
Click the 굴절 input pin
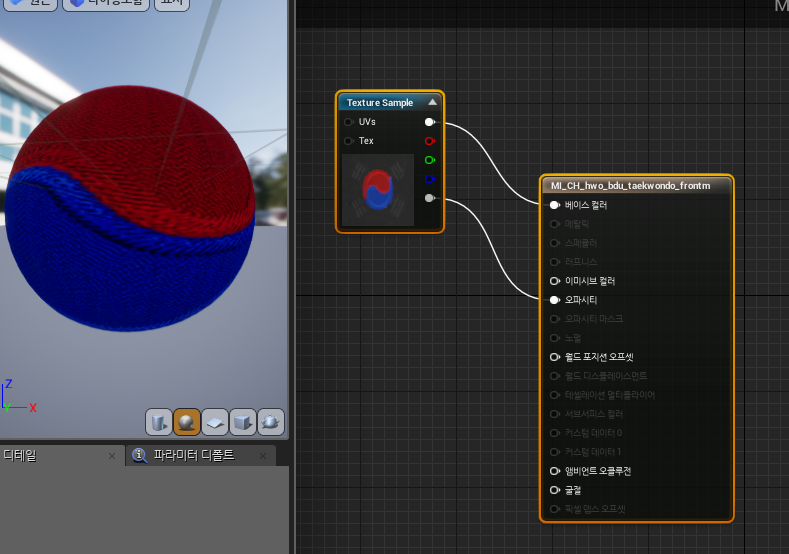(555, 490)
